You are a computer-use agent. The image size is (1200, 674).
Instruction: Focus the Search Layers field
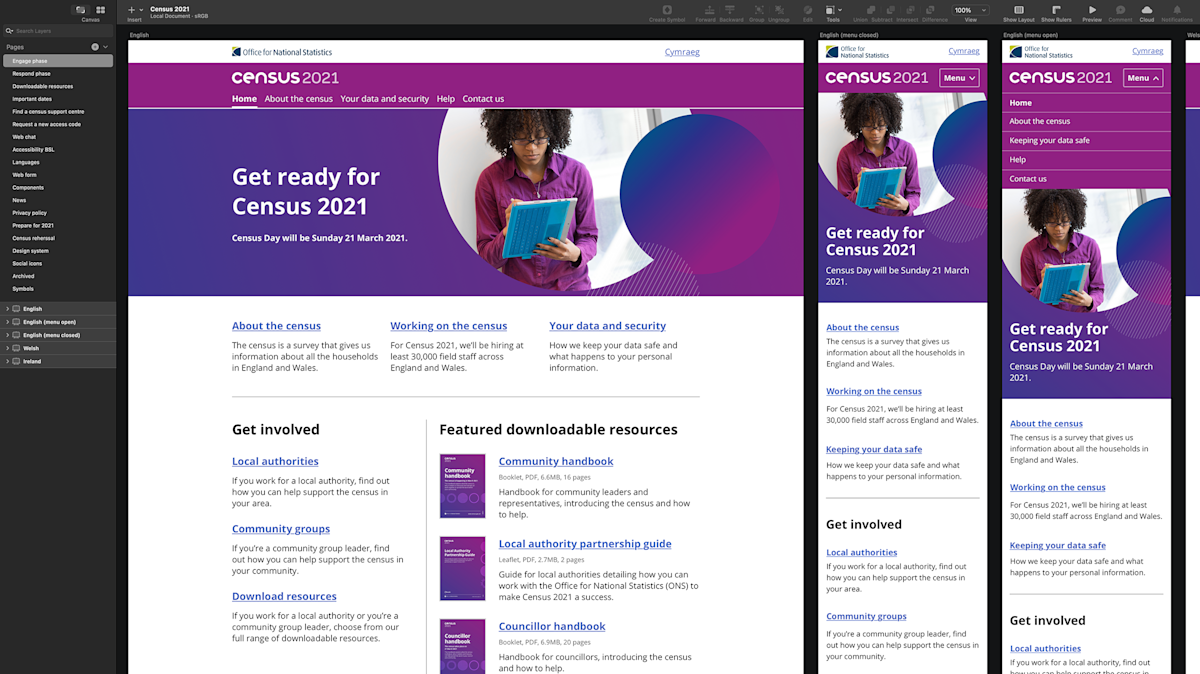58,31
